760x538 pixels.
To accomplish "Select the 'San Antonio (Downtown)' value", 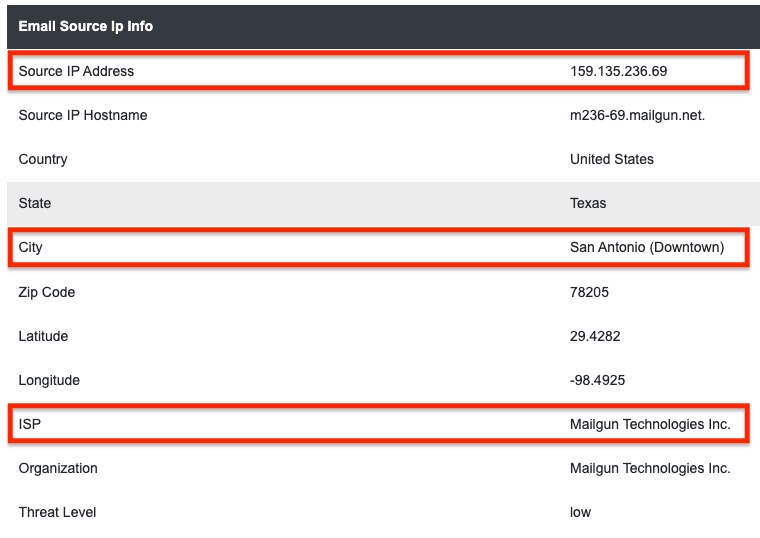I will [647, 248].
